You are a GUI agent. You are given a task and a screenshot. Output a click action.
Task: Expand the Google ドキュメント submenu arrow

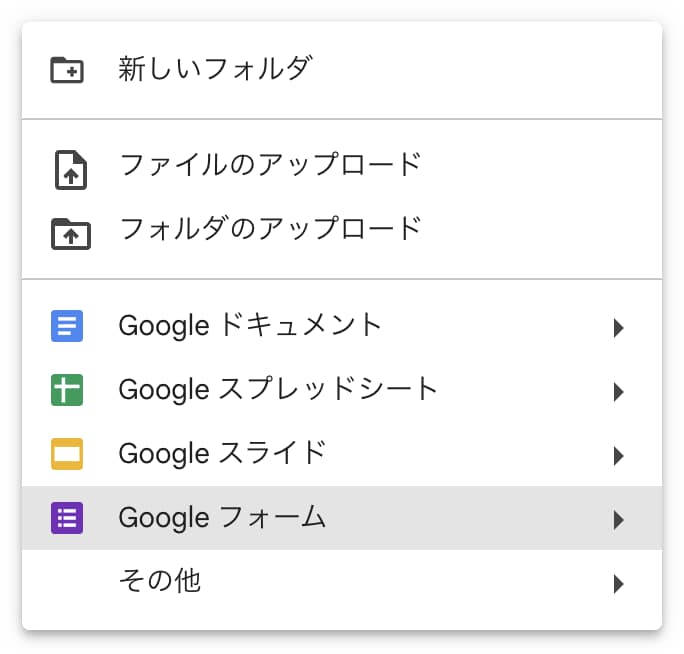coord(619,327)
